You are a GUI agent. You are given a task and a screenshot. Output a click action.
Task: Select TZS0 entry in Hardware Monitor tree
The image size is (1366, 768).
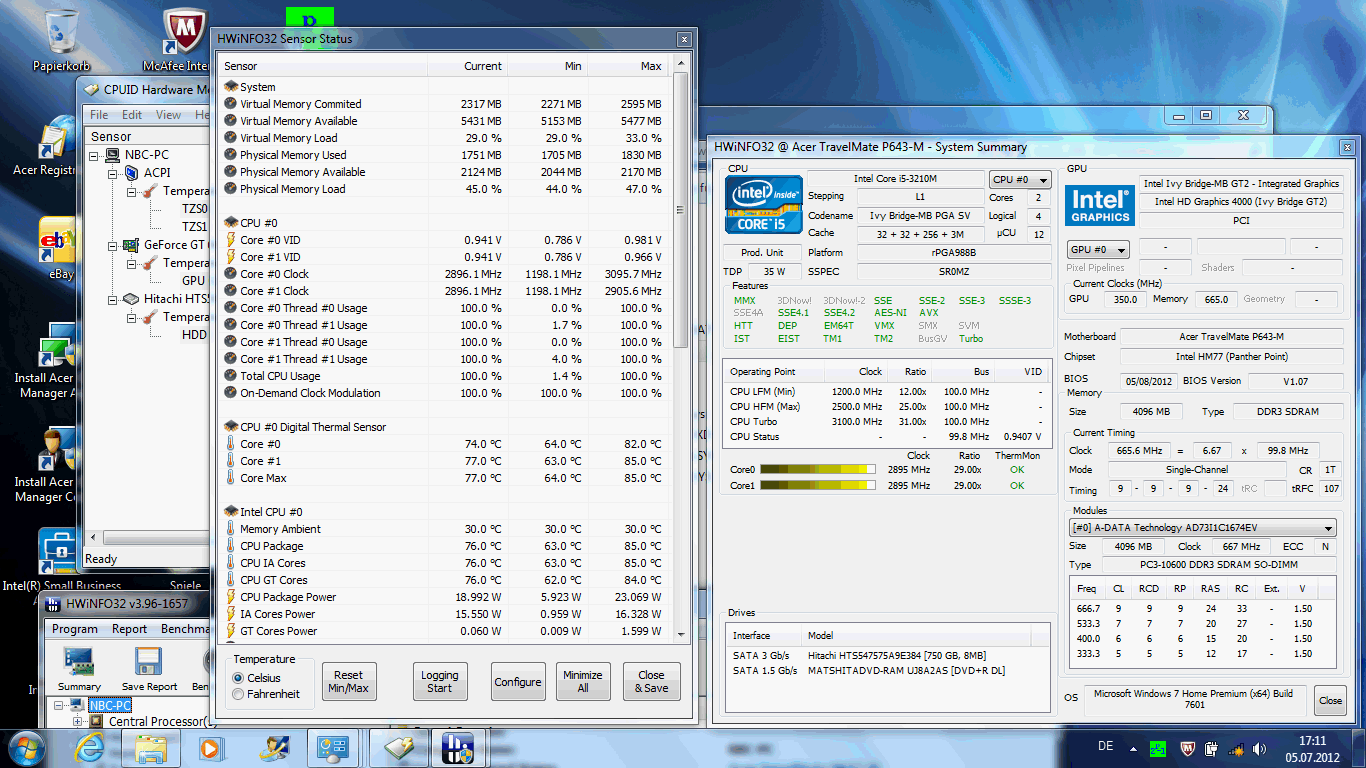pos(194,209)
